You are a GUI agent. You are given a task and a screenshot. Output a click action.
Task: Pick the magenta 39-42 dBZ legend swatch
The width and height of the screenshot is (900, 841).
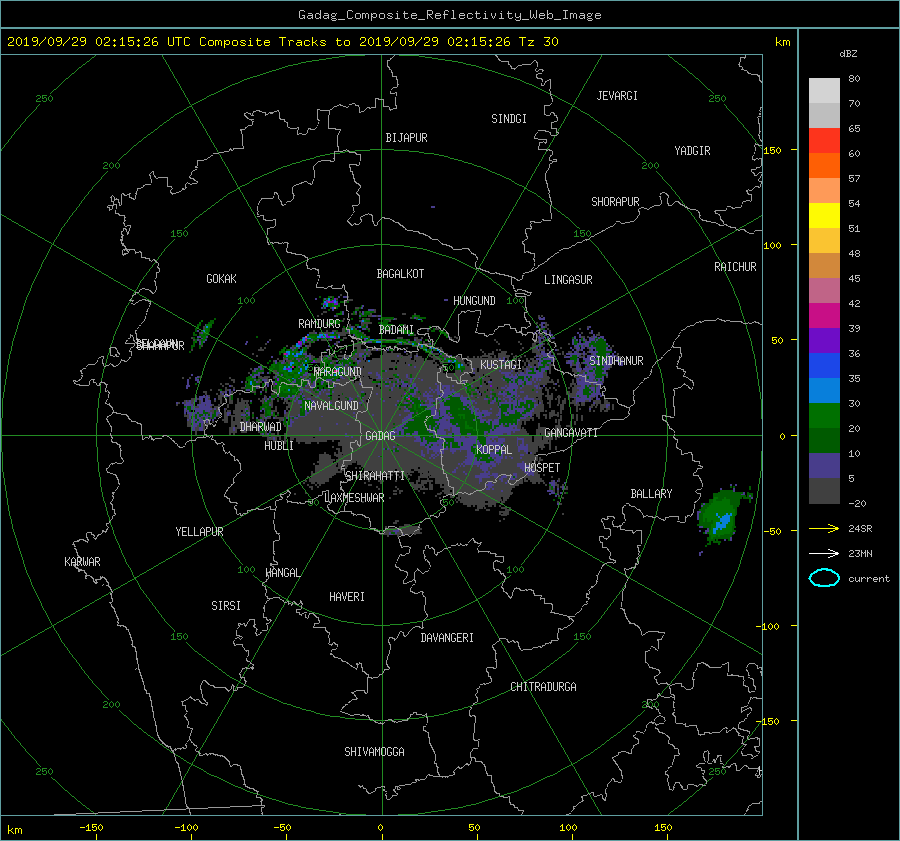[824, 316]
